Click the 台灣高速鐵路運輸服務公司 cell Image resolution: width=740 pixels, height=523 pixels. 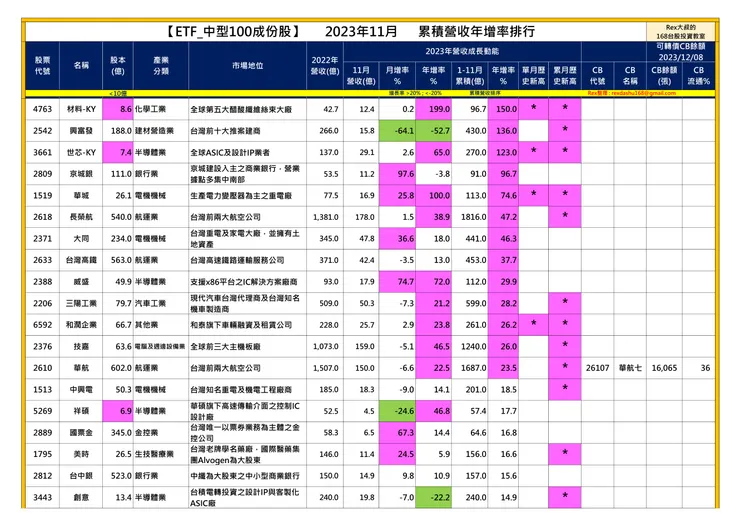[247, 260]
